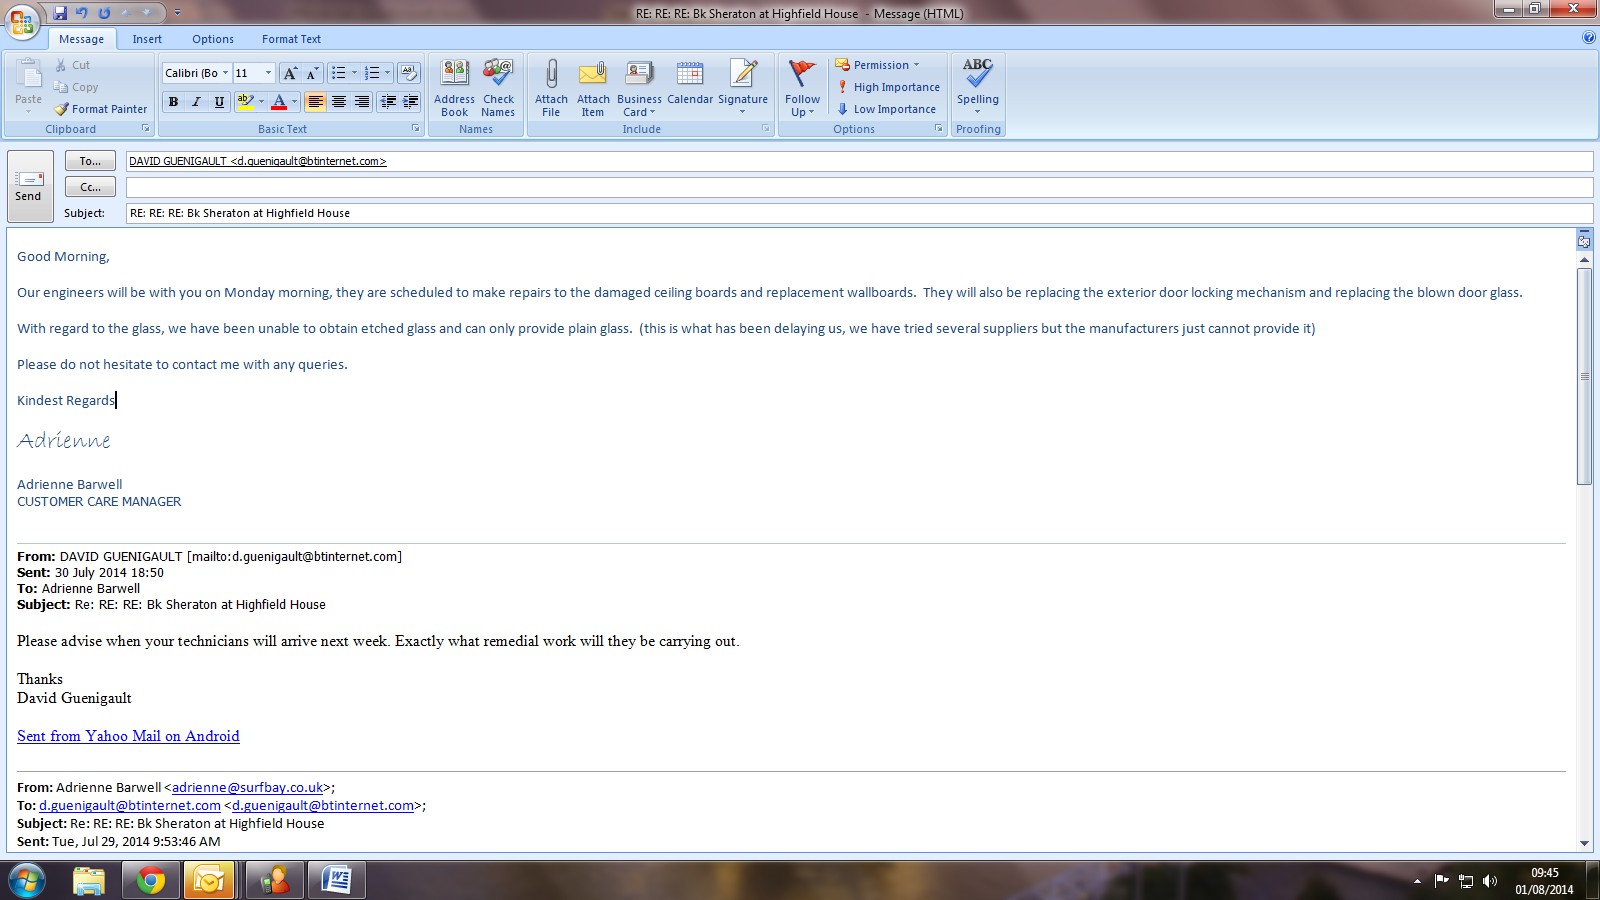Expand the numbering style dropdown arrow
This screenshot has width=1600, height=900.
tap(387, 73)
